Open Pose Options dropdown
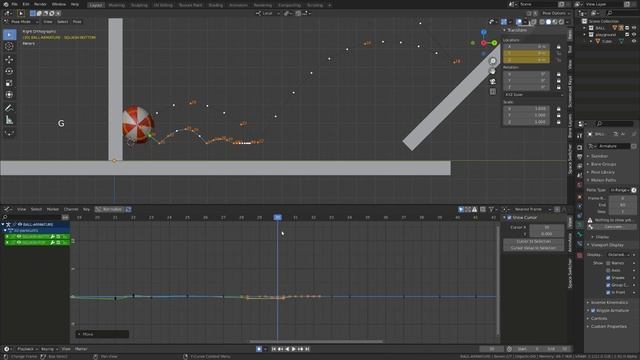This screenshot has height=360, width=640. tap(556, 13)
